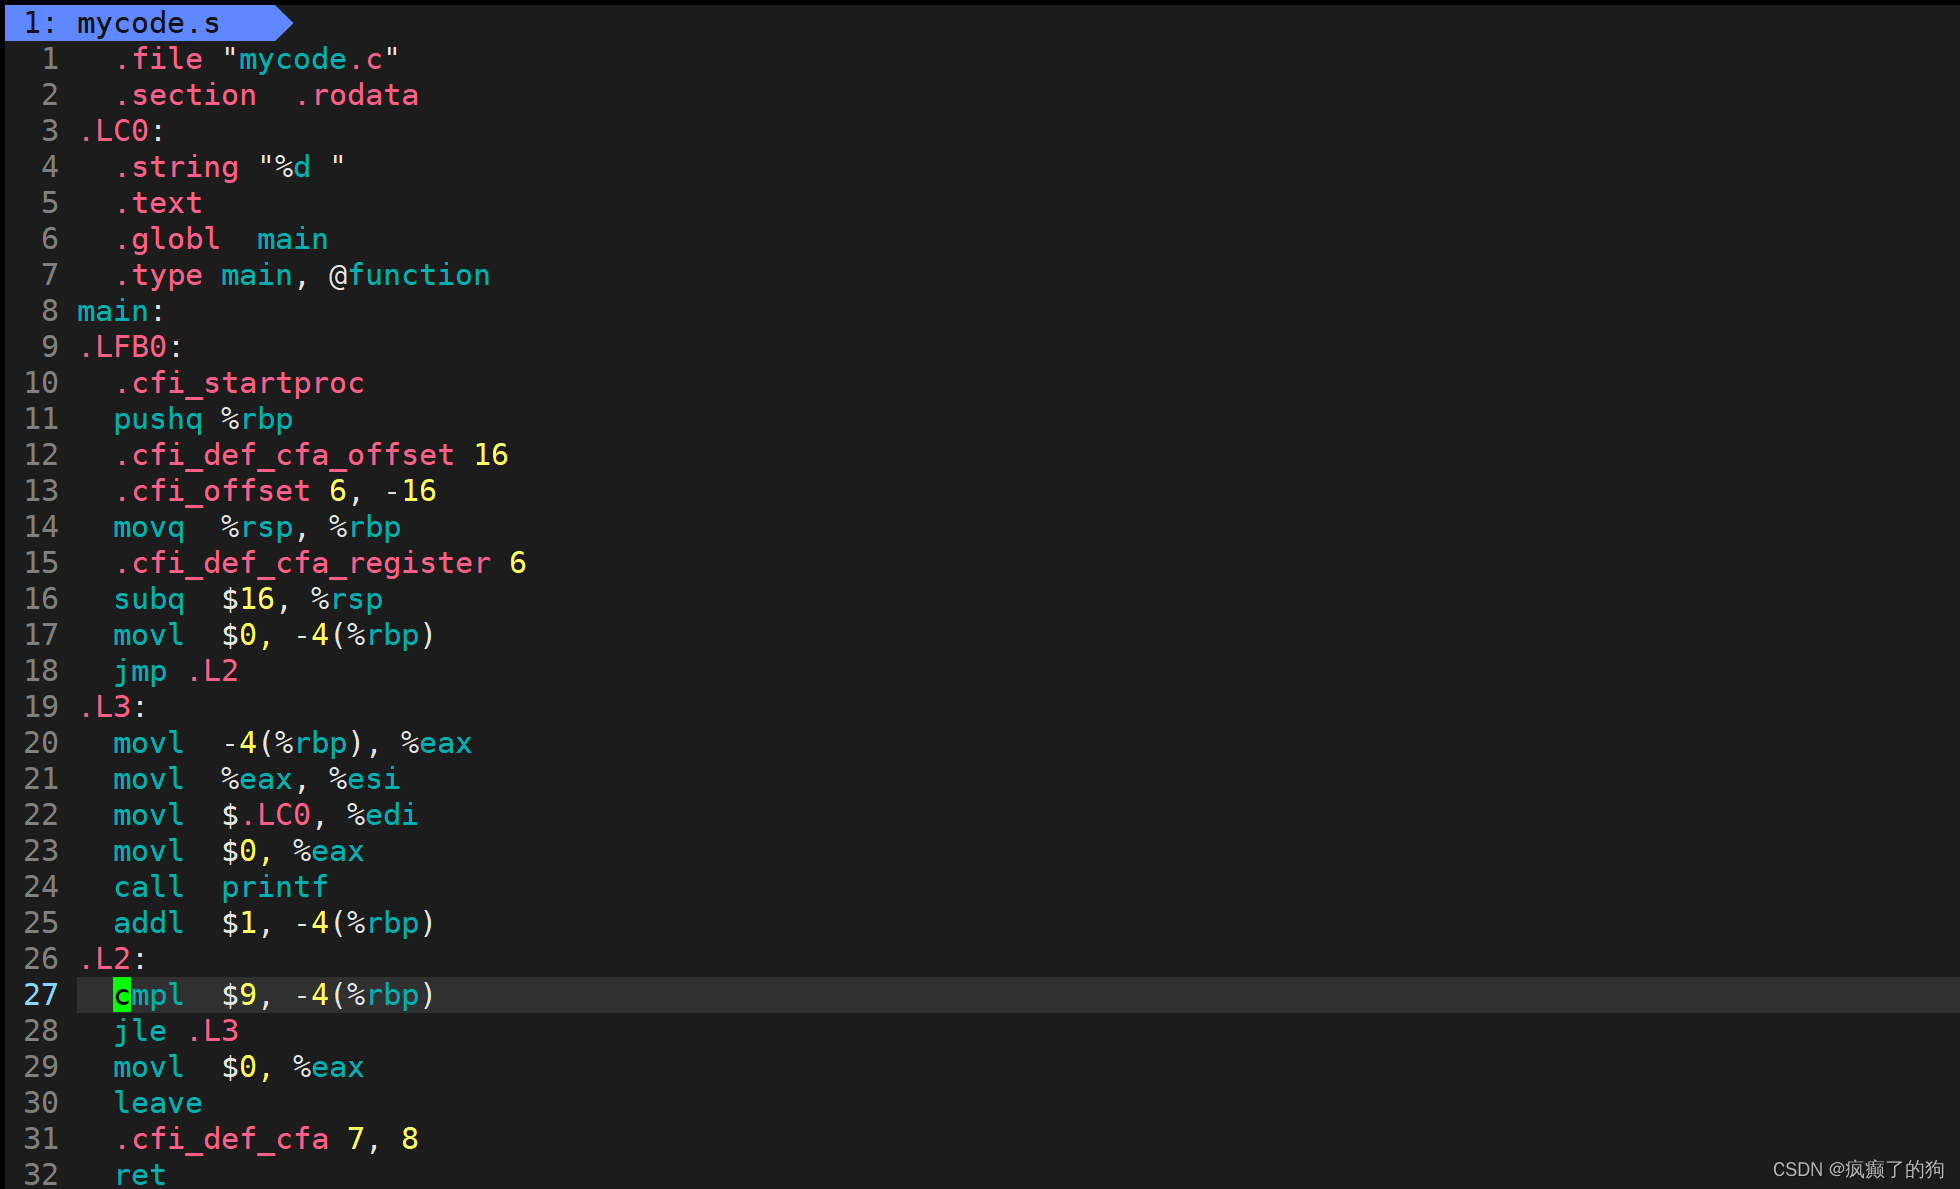Click the .cfi_startproc directive
This screenshot has height=1189, width=1960.
239,383
